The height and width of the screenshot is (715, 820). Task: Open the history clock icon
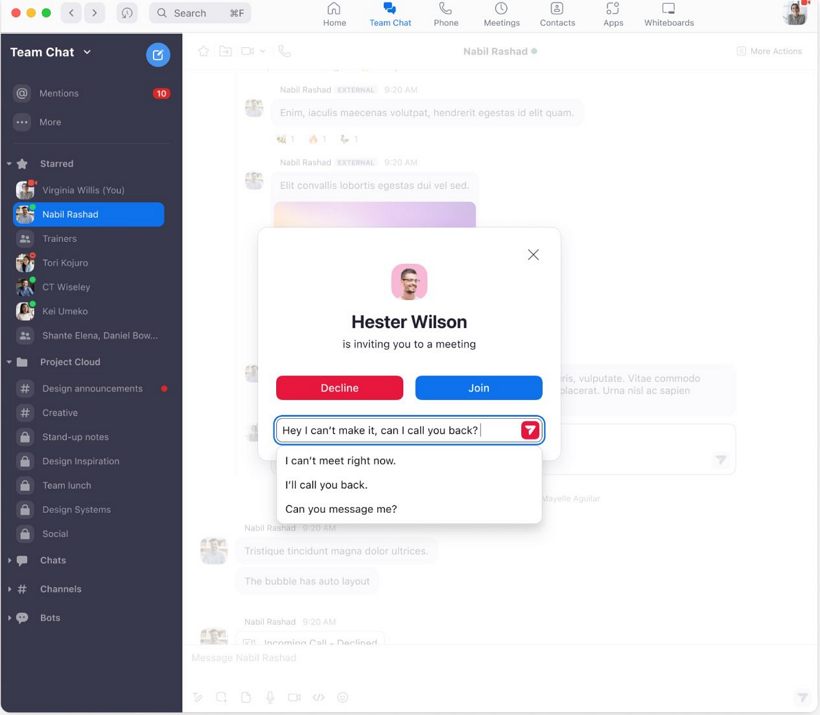pyautogui.click(x=127, y=13)
